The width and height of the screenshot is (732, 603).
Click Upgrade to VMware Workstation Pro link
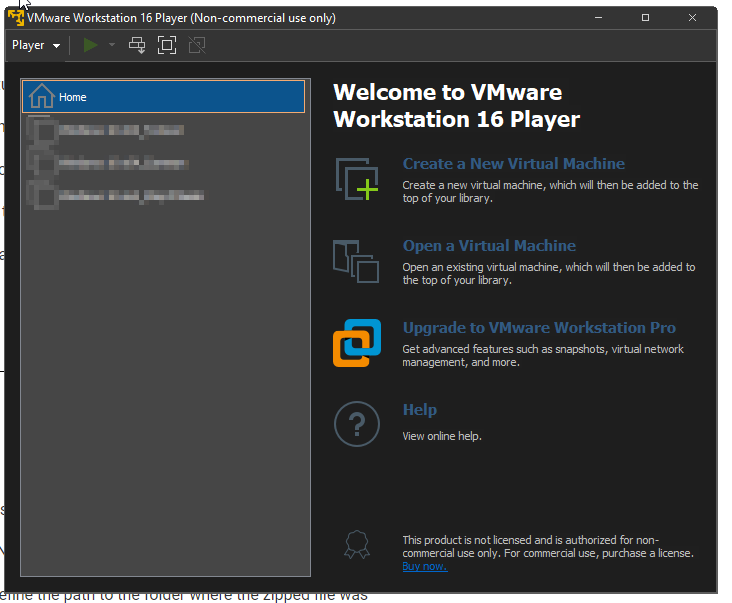click(539, 328)
